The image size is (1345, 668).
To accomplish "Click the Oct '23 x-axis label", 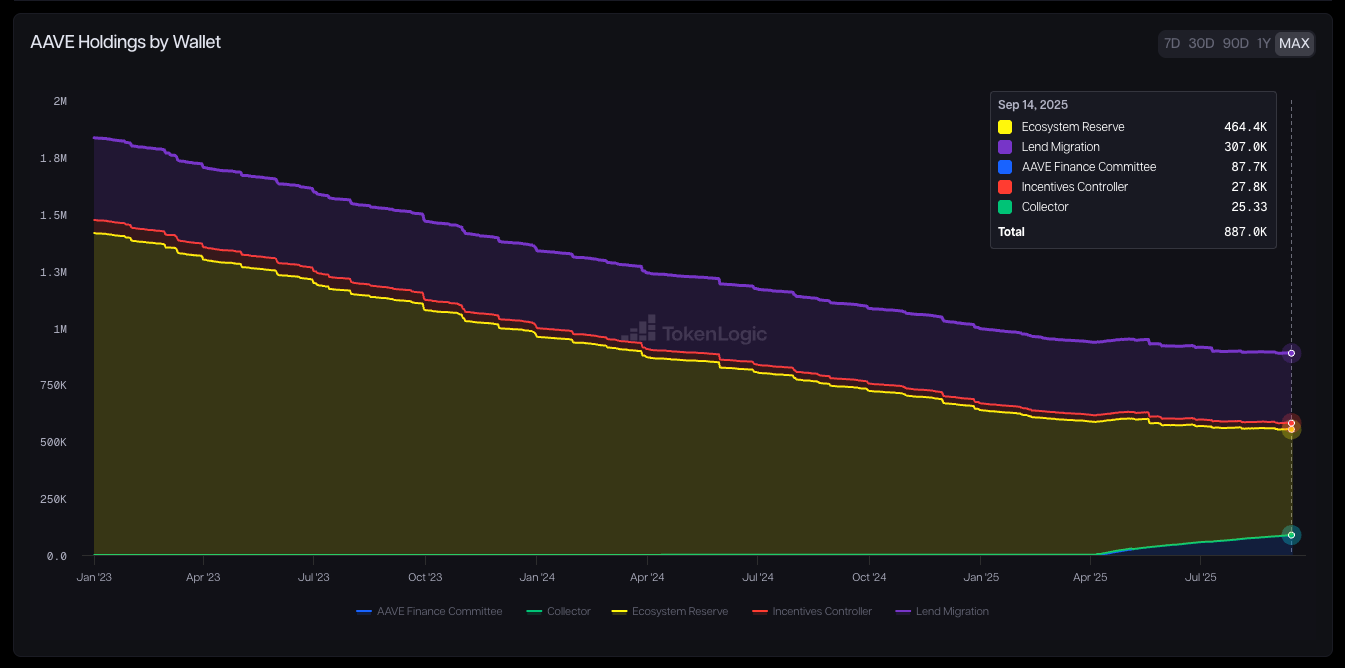I will (x=425, y=577).
